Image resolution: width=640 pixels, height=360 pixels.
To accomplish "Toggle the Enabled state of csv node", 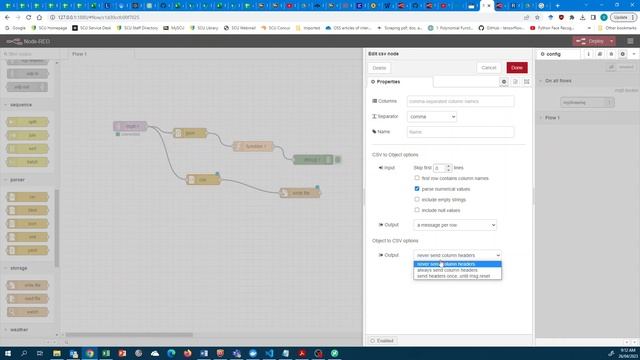I will (382, 340).
